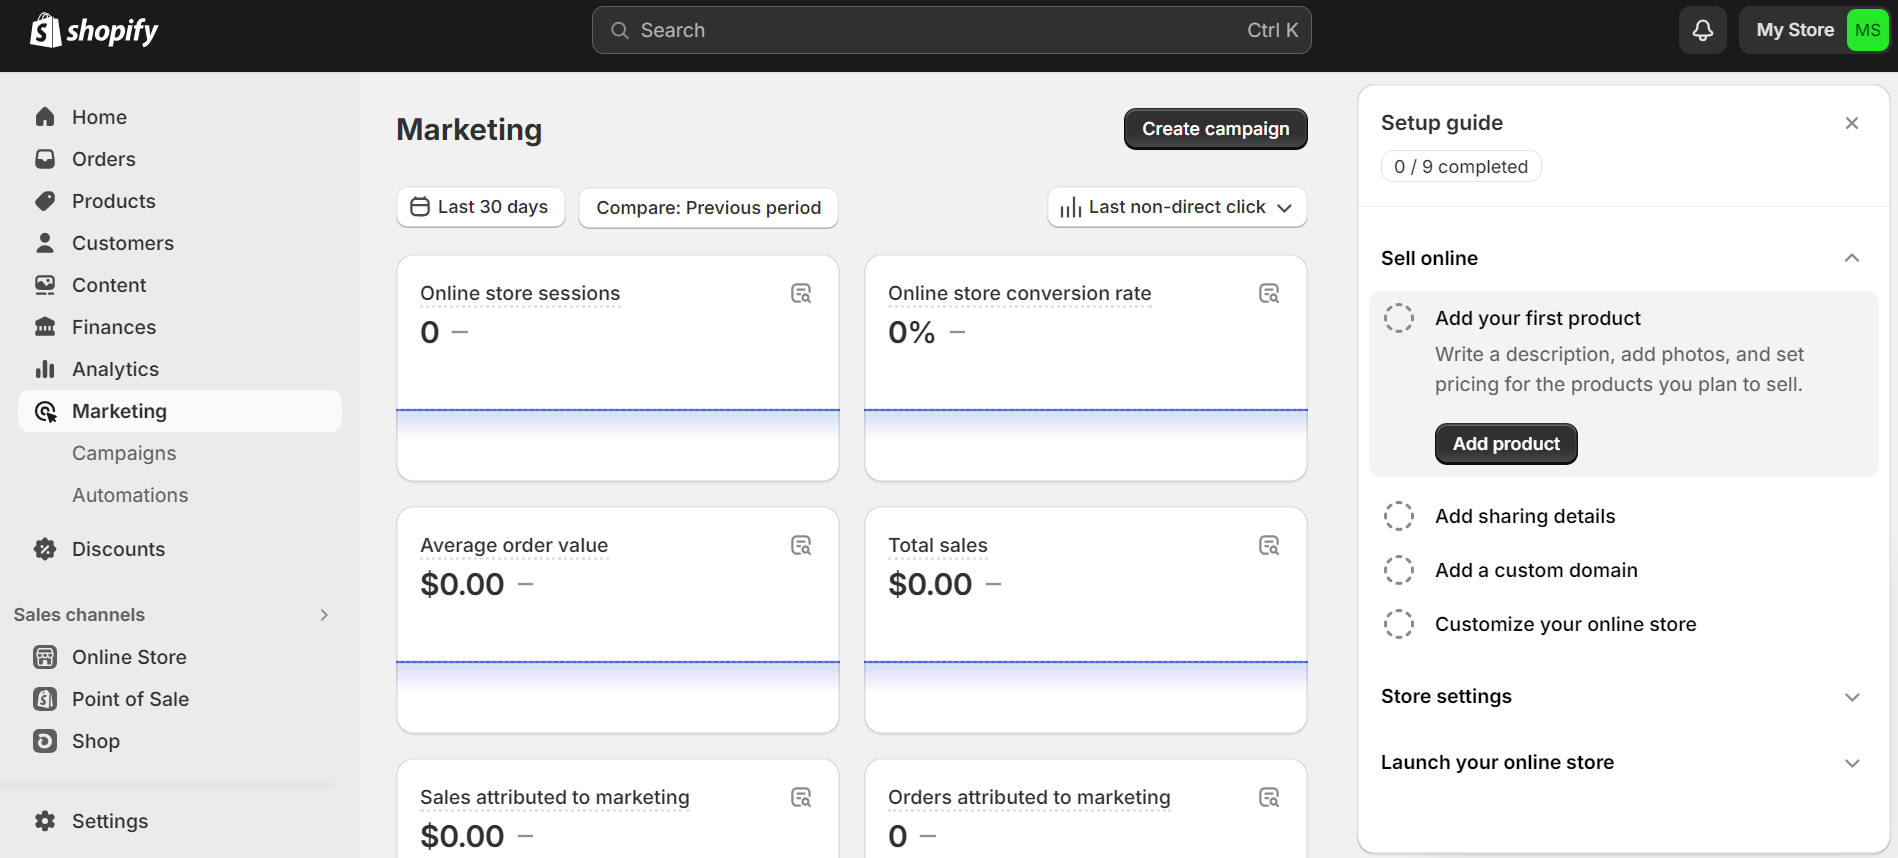The width and height of the screenshot is (1898, 858).
Task: Open report icon for Total sales
Action: pyautogui.click(x=1269, y=545)
